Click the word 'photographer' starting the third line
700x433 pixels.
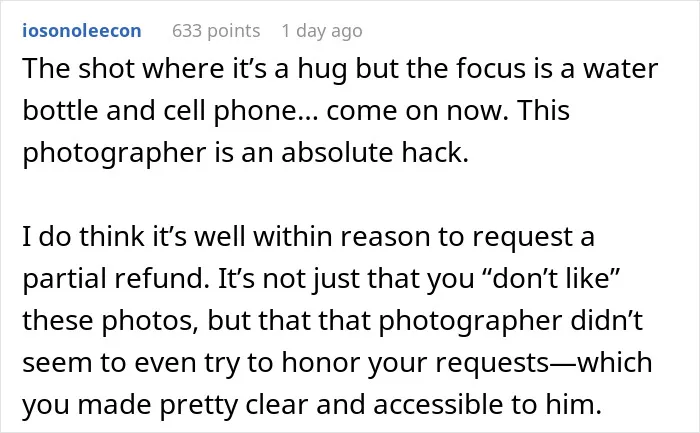pyautogui.click(x=114, y=152)
